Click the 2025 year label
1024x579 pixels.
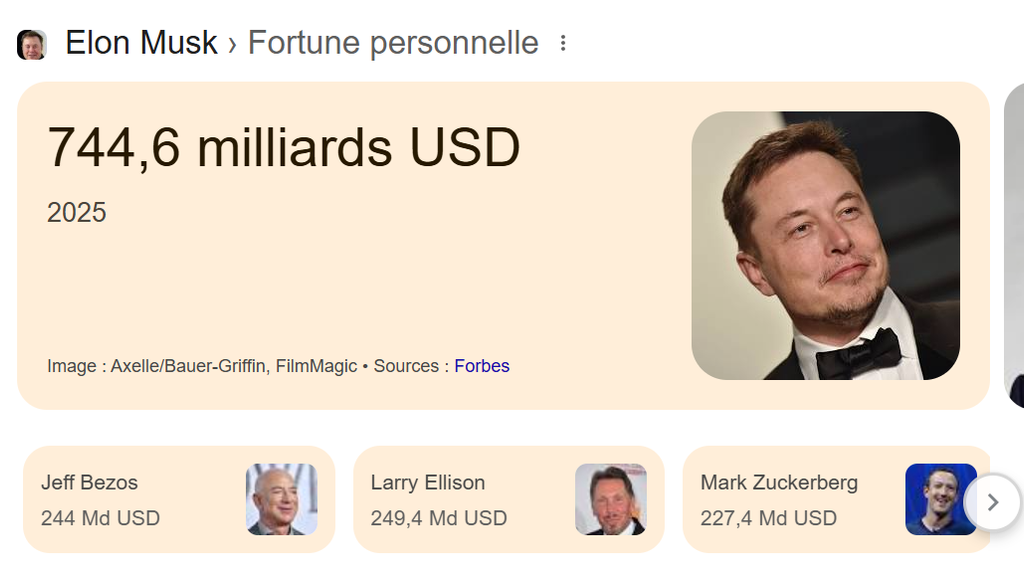click(x=76, y=213)
